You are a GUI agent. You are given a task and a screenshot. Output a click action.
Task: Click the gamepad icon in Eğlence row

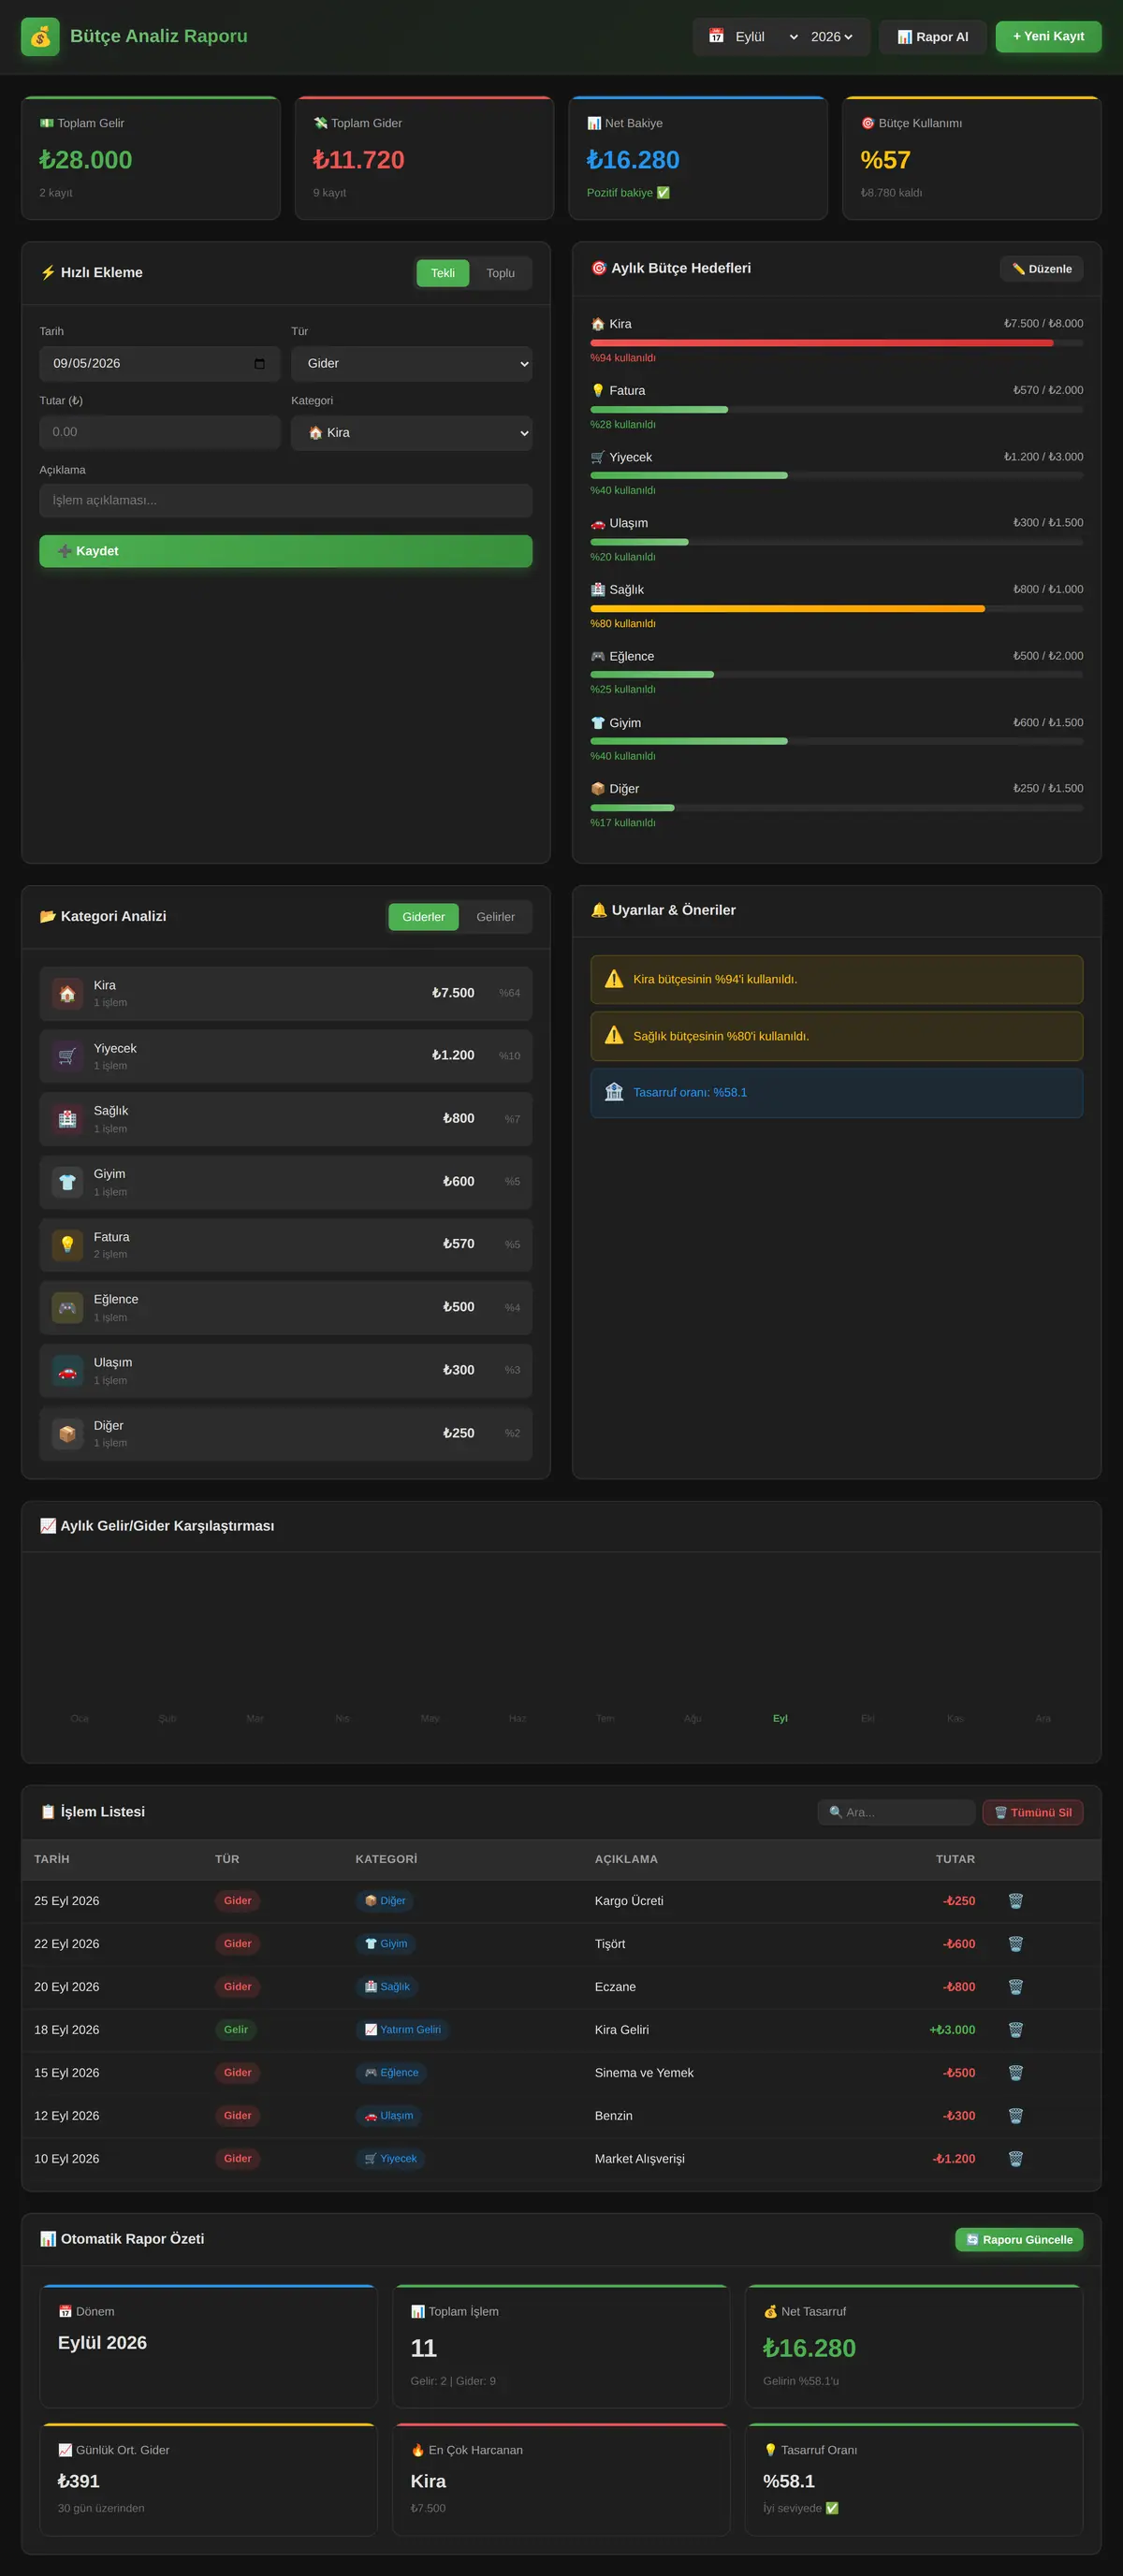click(x=67, y=1308)
